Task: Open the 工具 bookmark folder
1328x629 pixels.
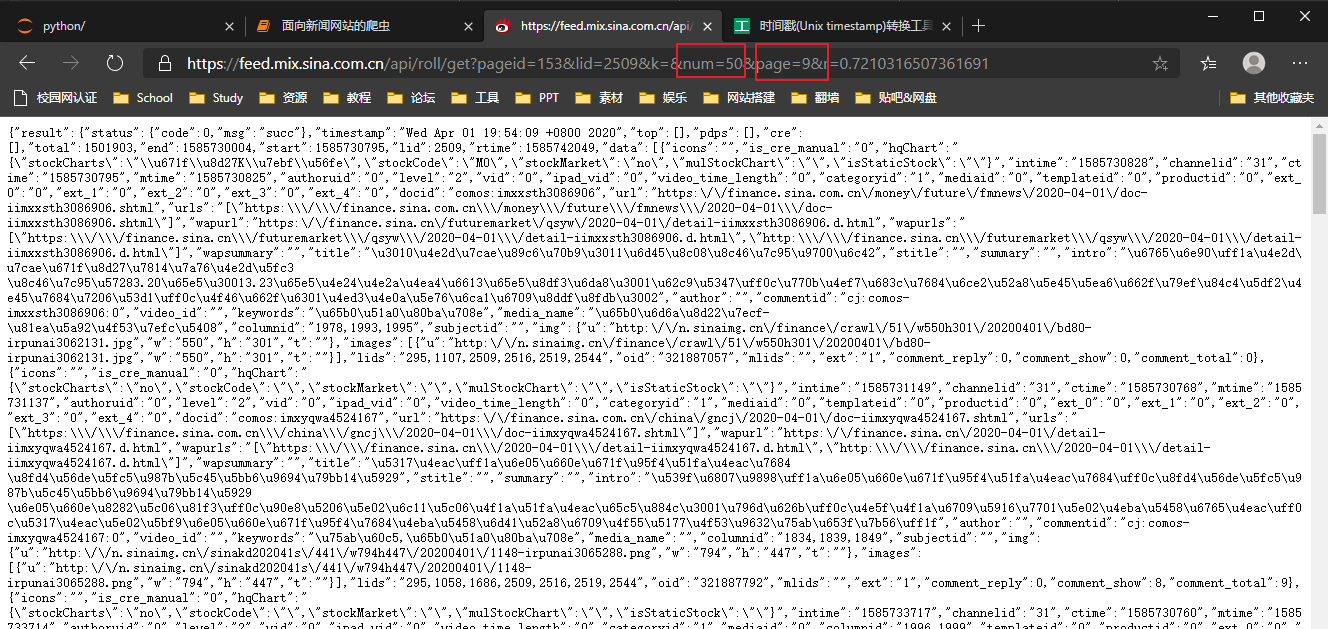Action: point(475,98)
